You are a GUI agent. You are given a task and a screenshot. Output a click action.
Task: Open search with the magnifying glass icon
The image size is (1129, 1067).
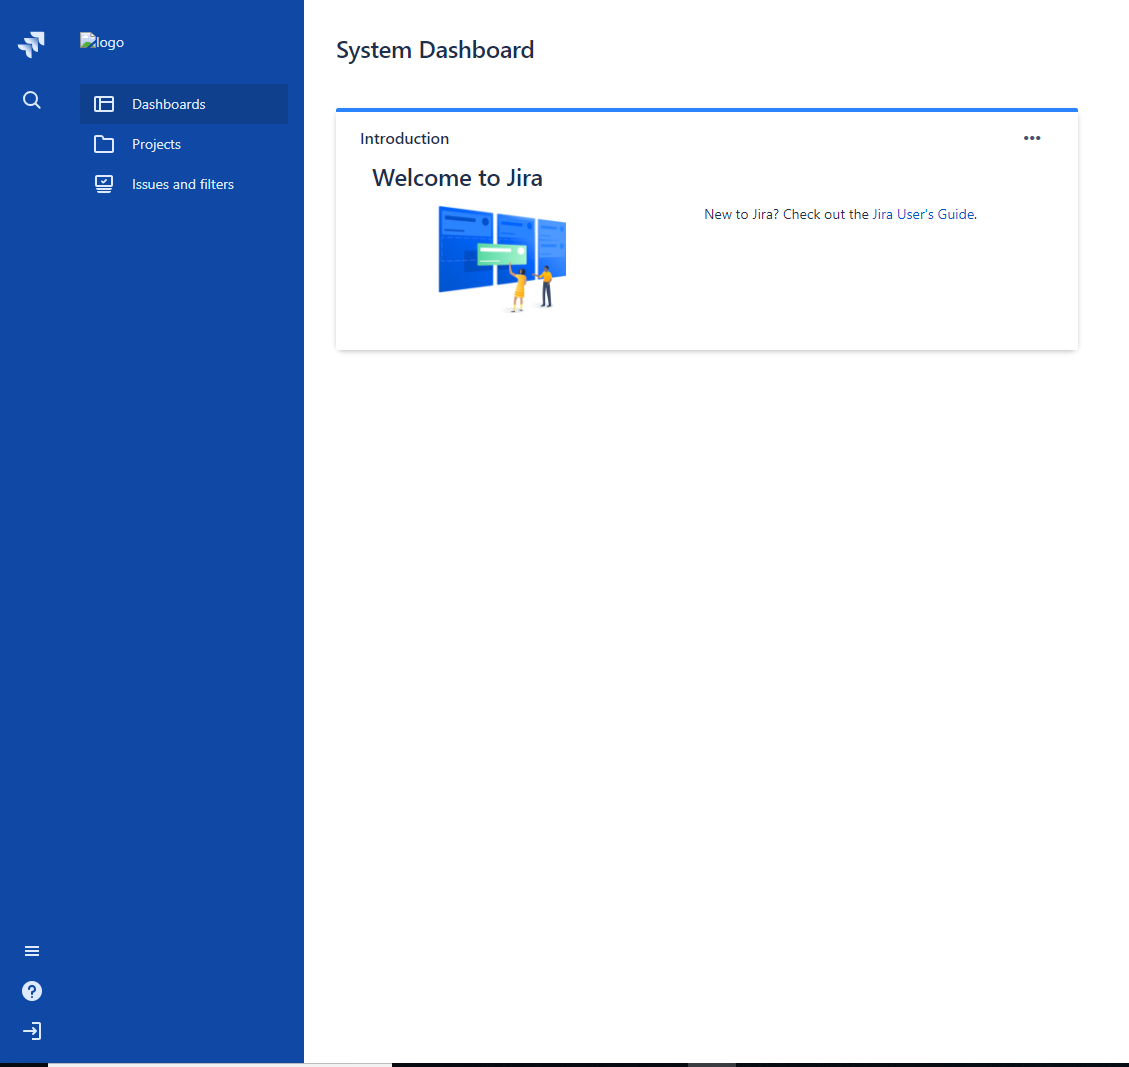pos(32,100)
